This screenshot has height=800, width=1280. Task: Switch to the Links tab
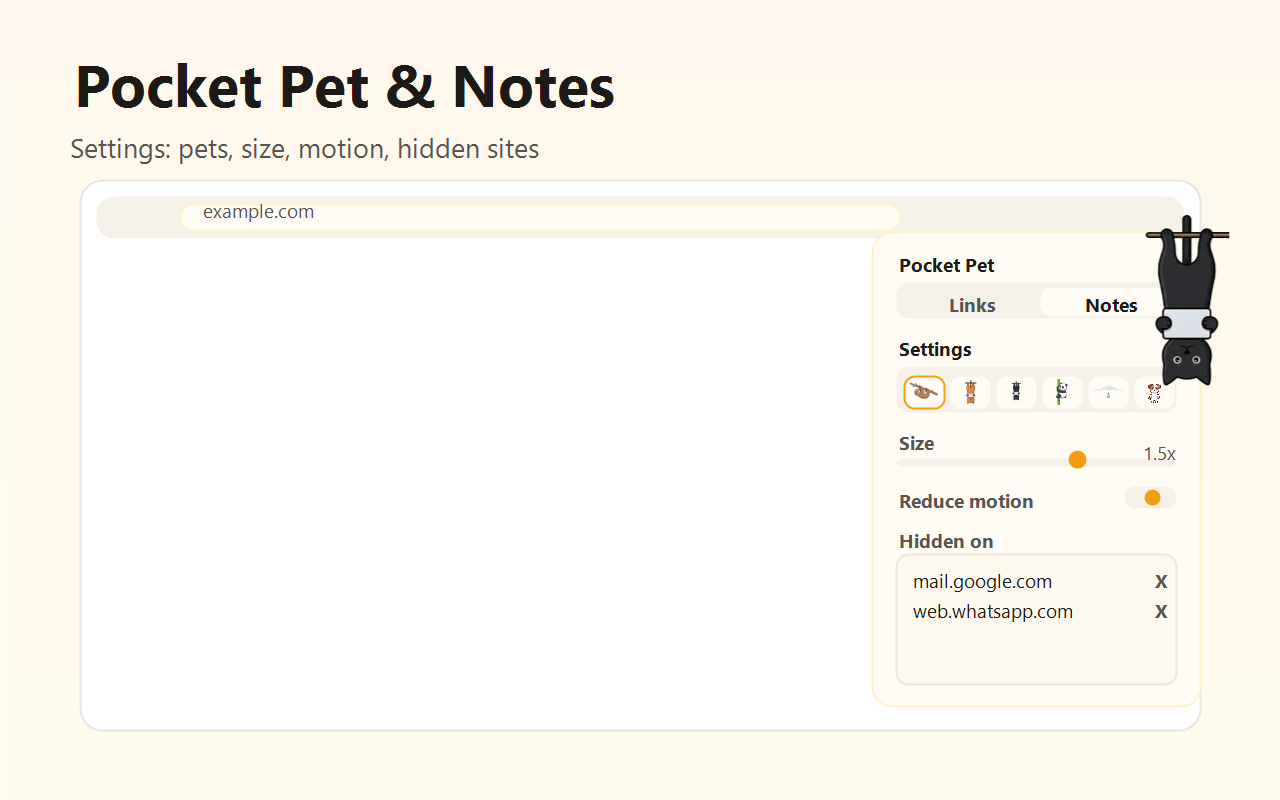[x=971, y=304]
